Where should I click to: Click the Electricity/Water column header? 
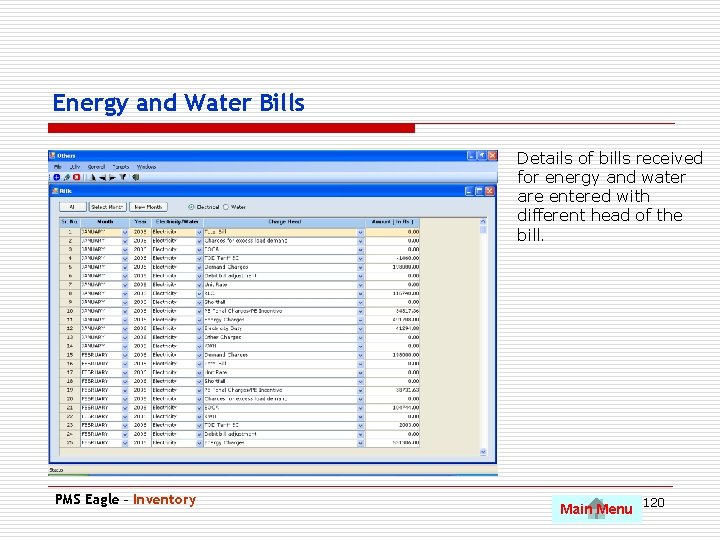[x=177, y=222]
